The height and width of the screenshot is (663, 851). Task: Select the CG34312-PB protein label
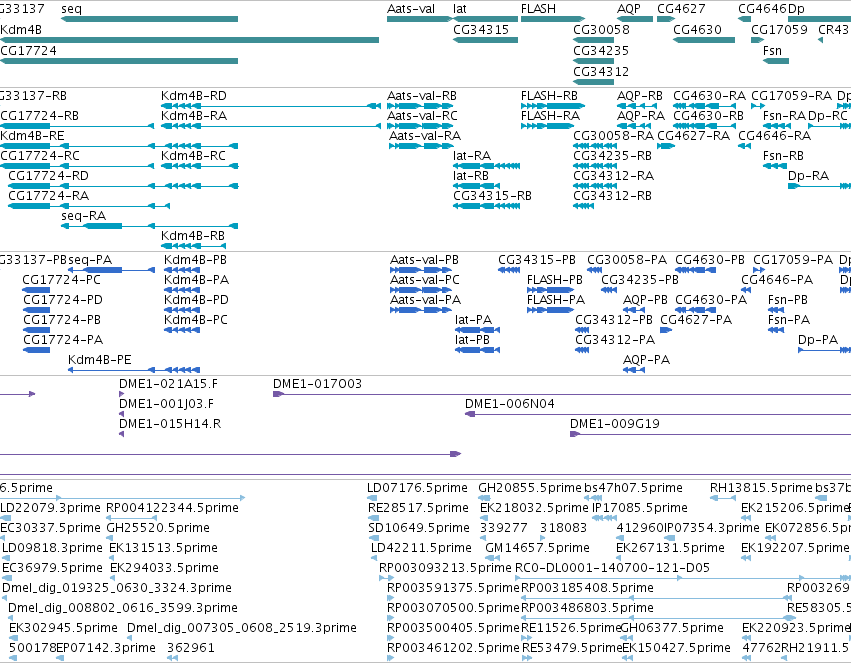pos(614,320)
